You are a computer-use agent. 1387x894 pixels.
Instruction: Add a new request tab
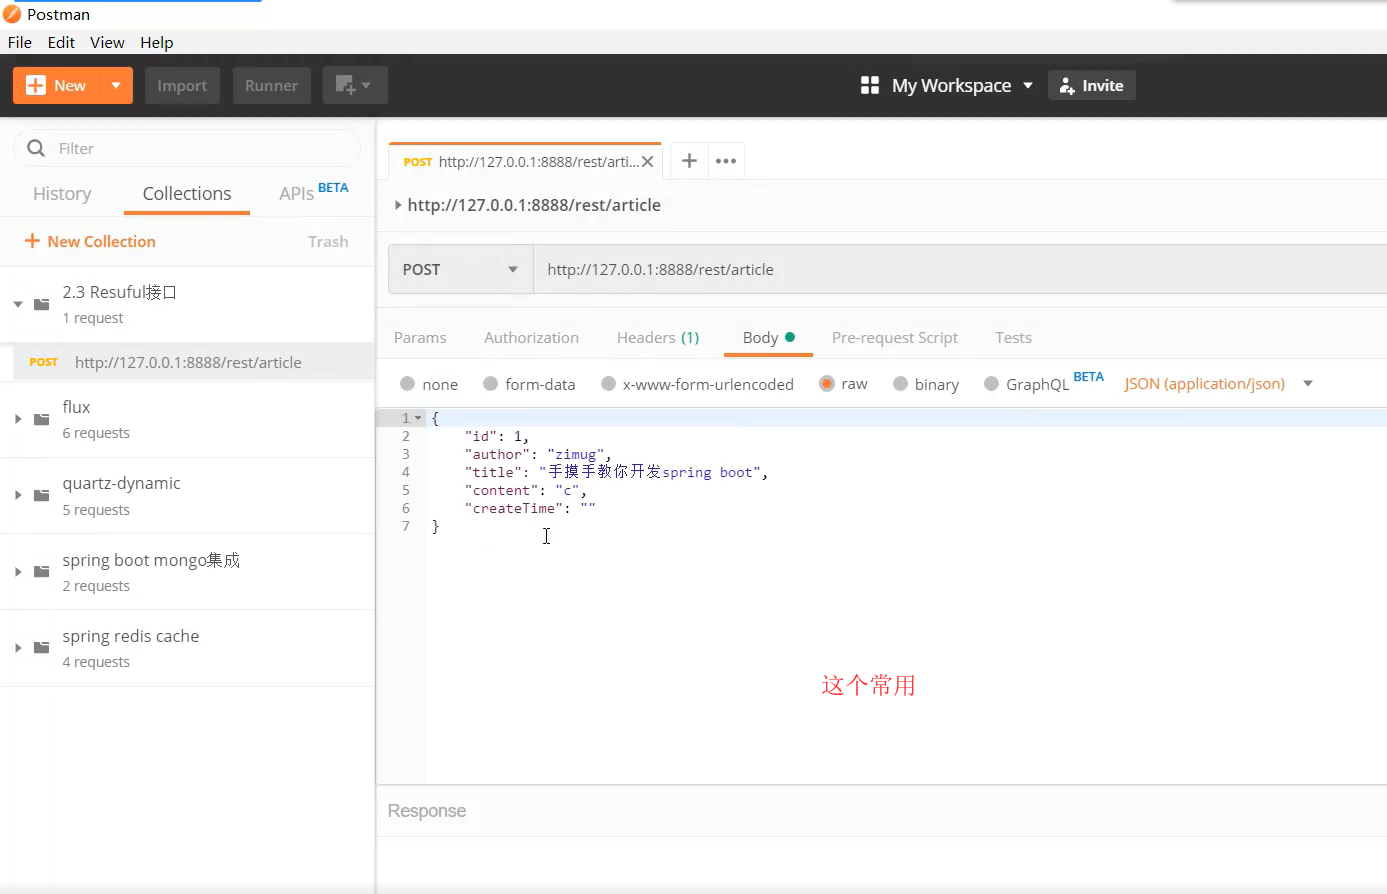[689, 161]
